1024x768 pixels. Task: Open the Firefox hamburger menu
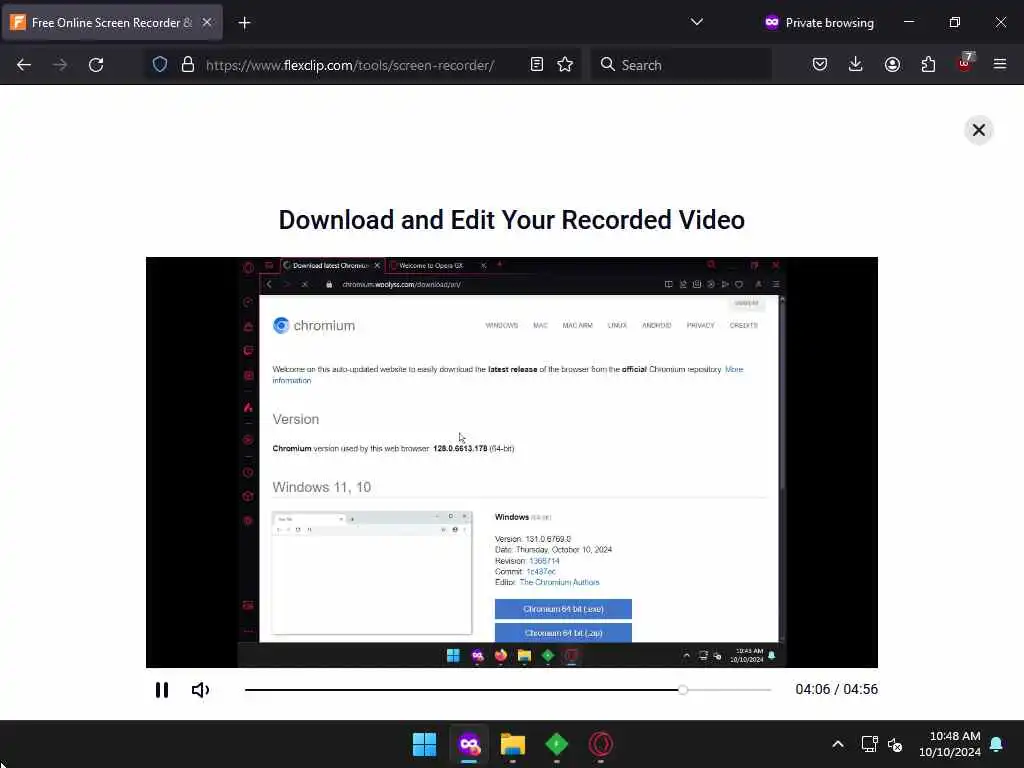1000,65
